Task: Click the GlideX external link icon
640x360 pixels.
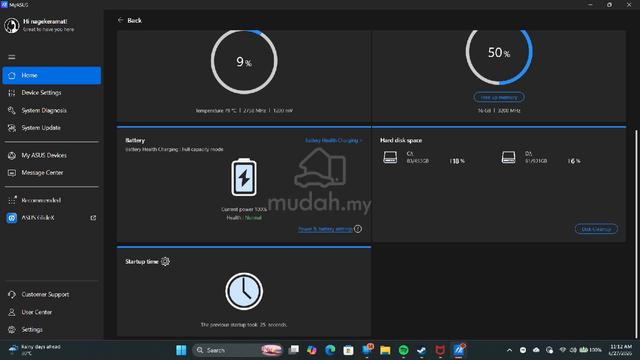Action: click(x=93, y=218)
